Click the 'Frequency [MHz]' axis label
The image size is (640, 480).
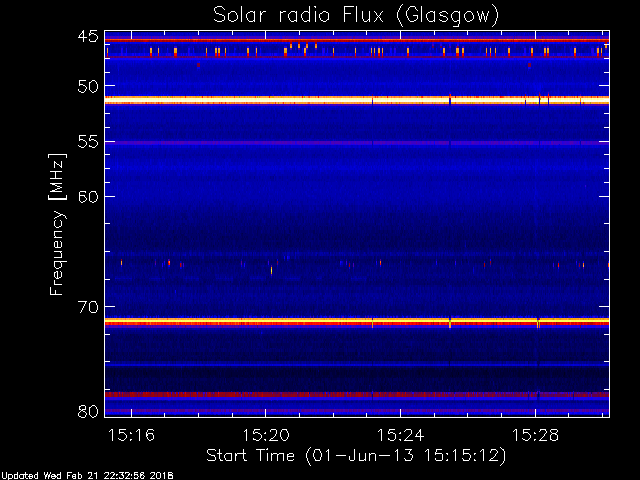click(58, 223)
